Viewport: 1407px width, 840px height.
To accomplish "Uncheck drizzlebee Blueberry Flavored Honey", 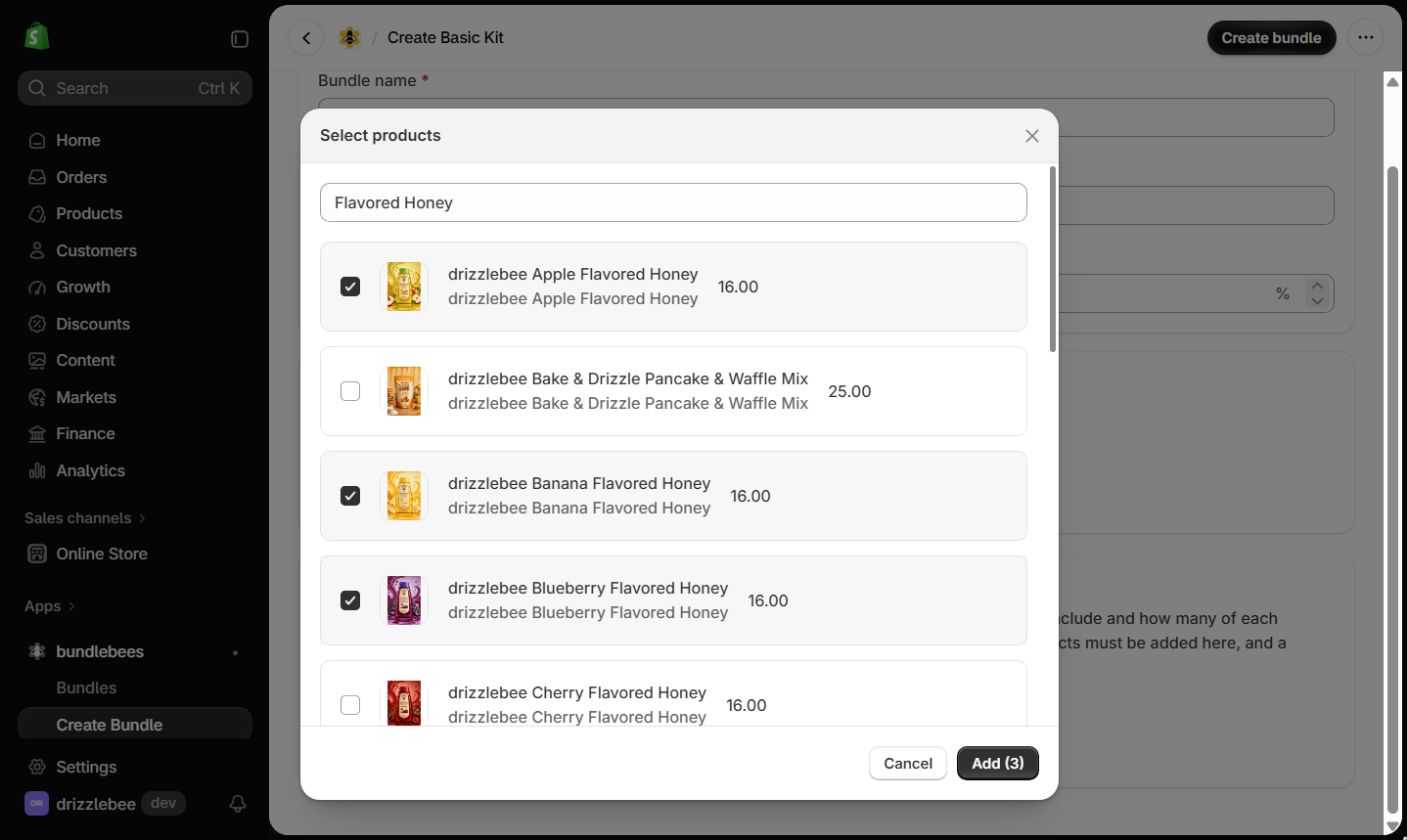I will click(350, 600).
